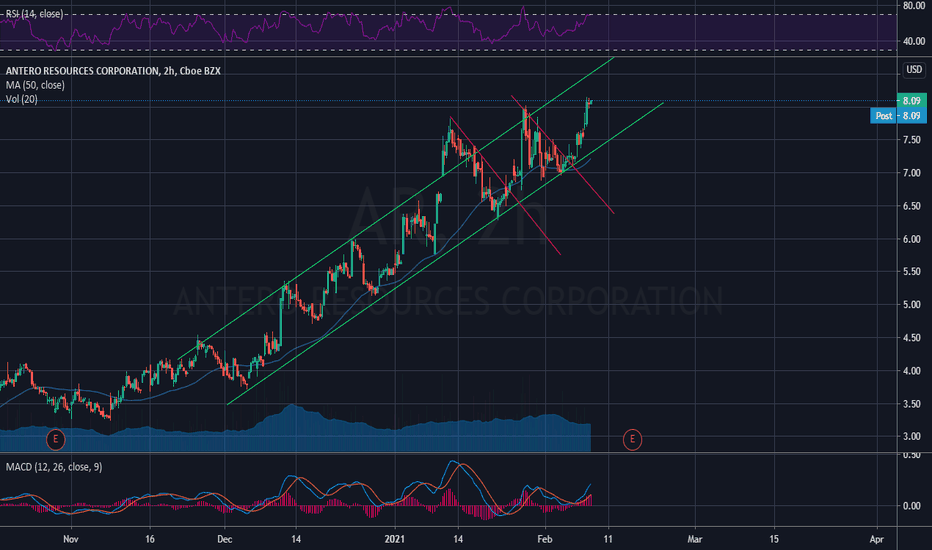The image size is (932, 550).
Task: Click the Nov date label on time axis
Action: 71,539
